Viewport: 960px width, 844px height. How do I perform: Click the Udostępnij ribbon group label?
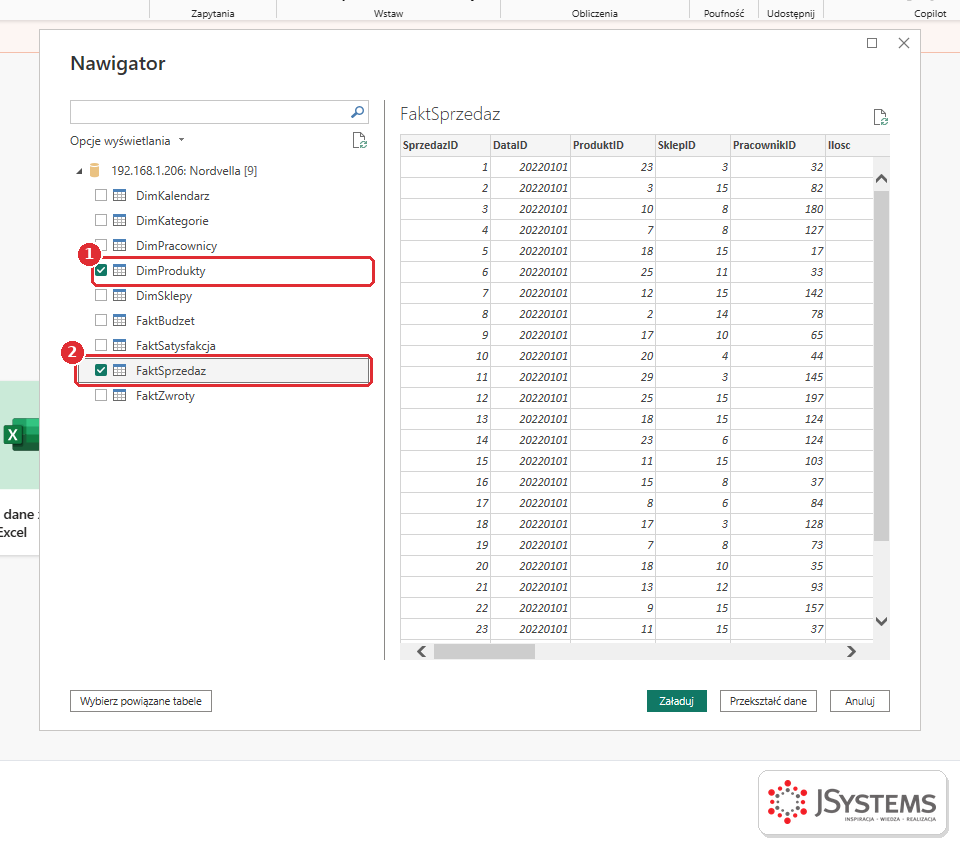790,13
